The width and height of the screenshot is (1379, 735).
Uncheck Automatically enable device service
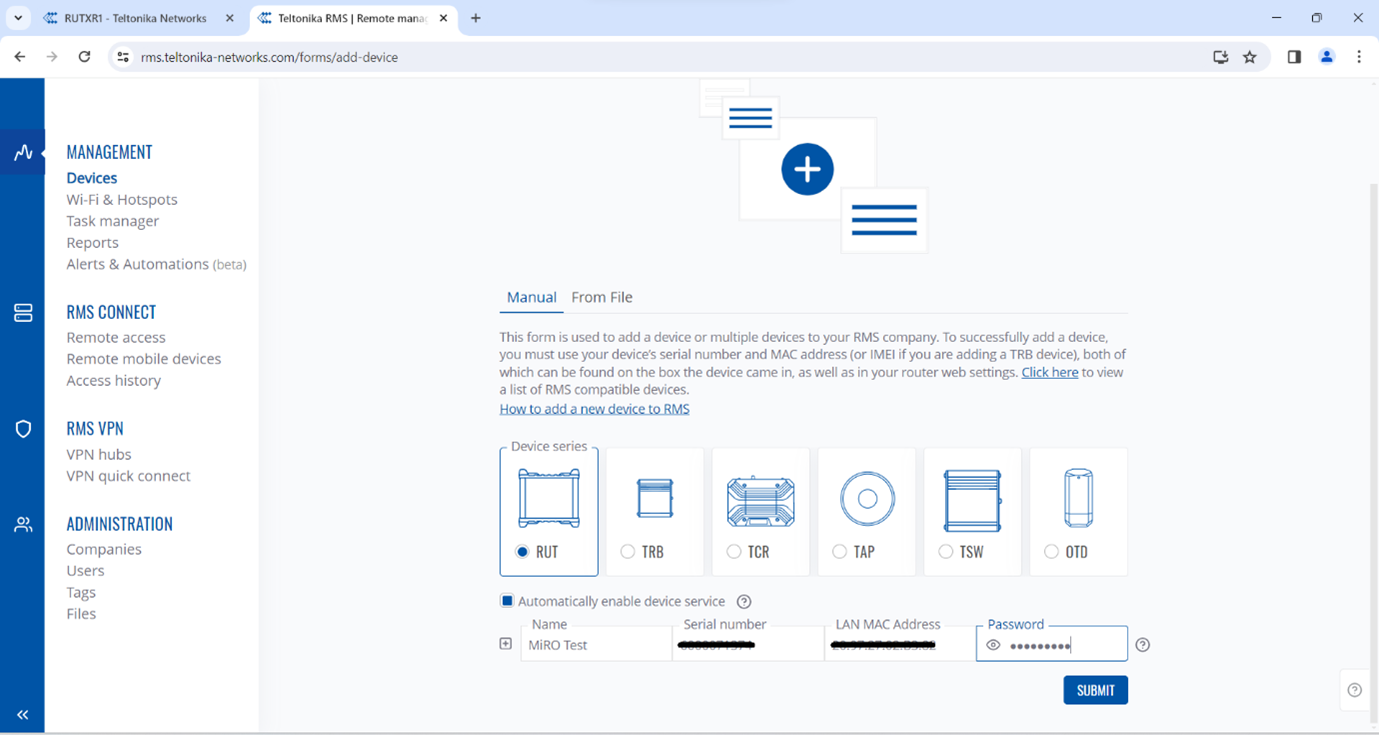click(507, 601)
